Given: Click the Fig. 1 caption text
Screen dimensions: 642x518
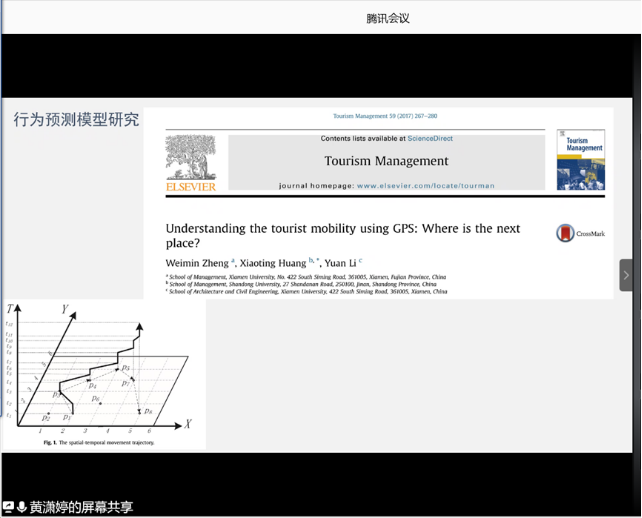Looking at the screenshot, I should point(99,442).
